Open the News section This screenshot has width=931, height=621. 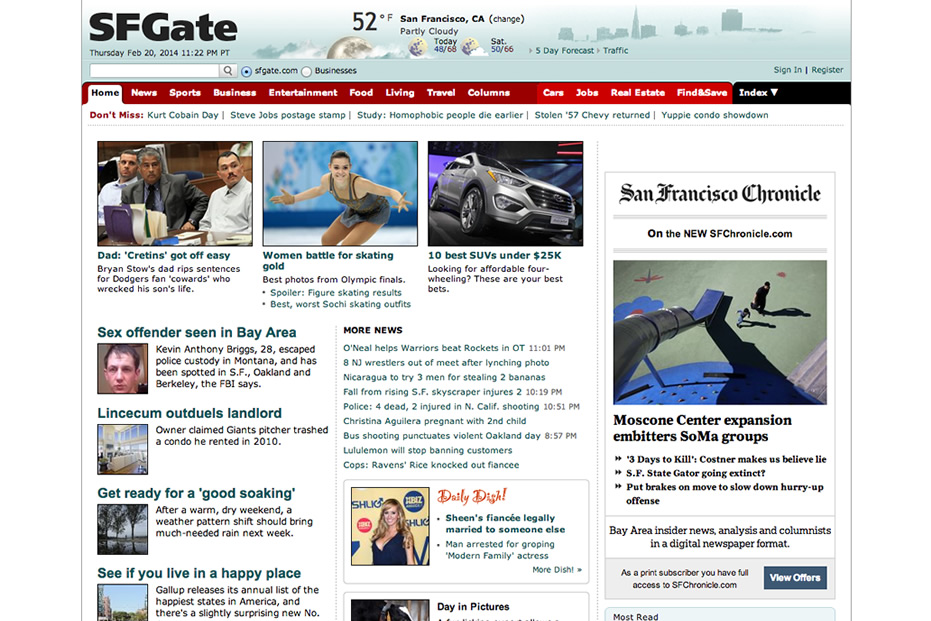pos(144,93)
